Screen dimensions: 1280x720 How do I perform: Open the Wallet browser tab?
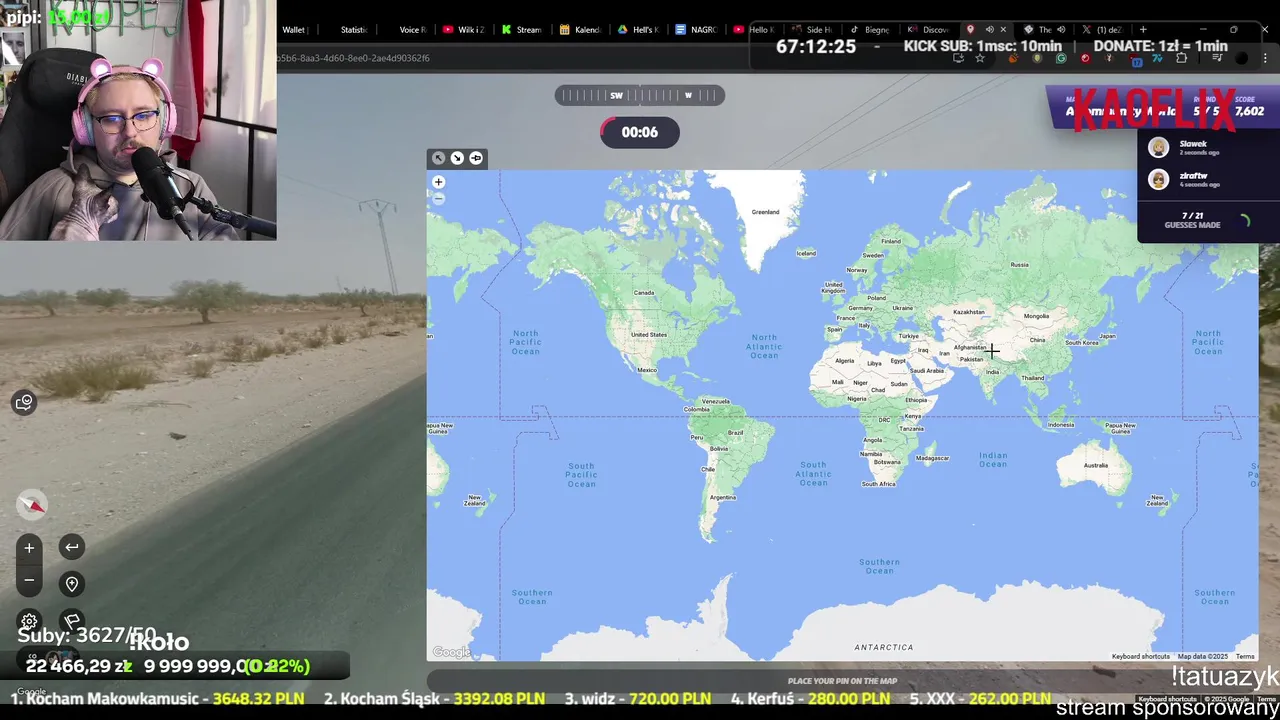click(x=293, y=30)
